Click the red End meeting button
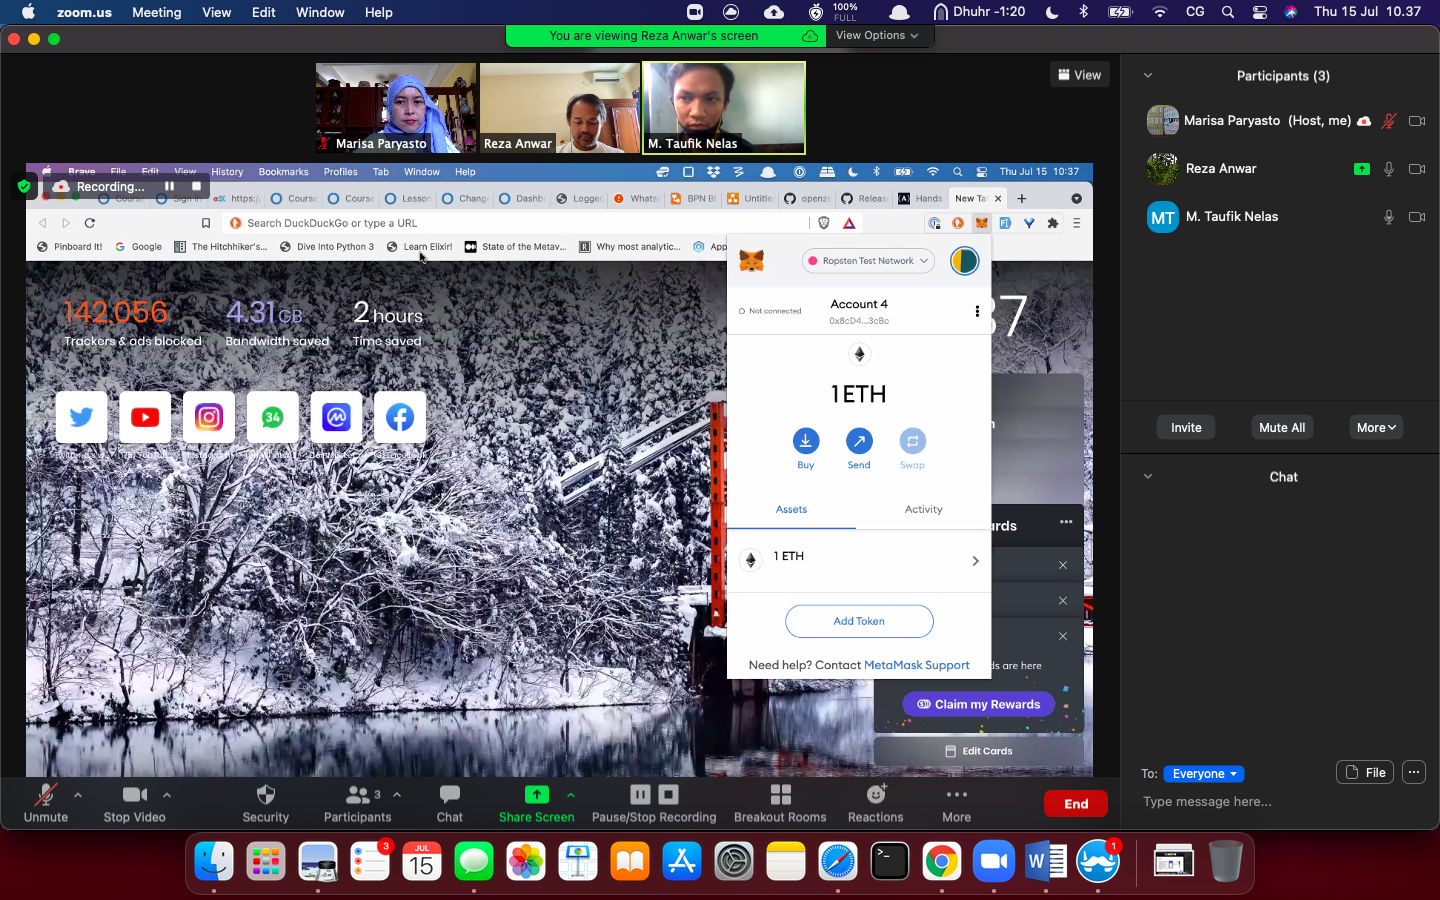Image resolution: width=1440 pixels, height=900 pixels. point(1076,804)
